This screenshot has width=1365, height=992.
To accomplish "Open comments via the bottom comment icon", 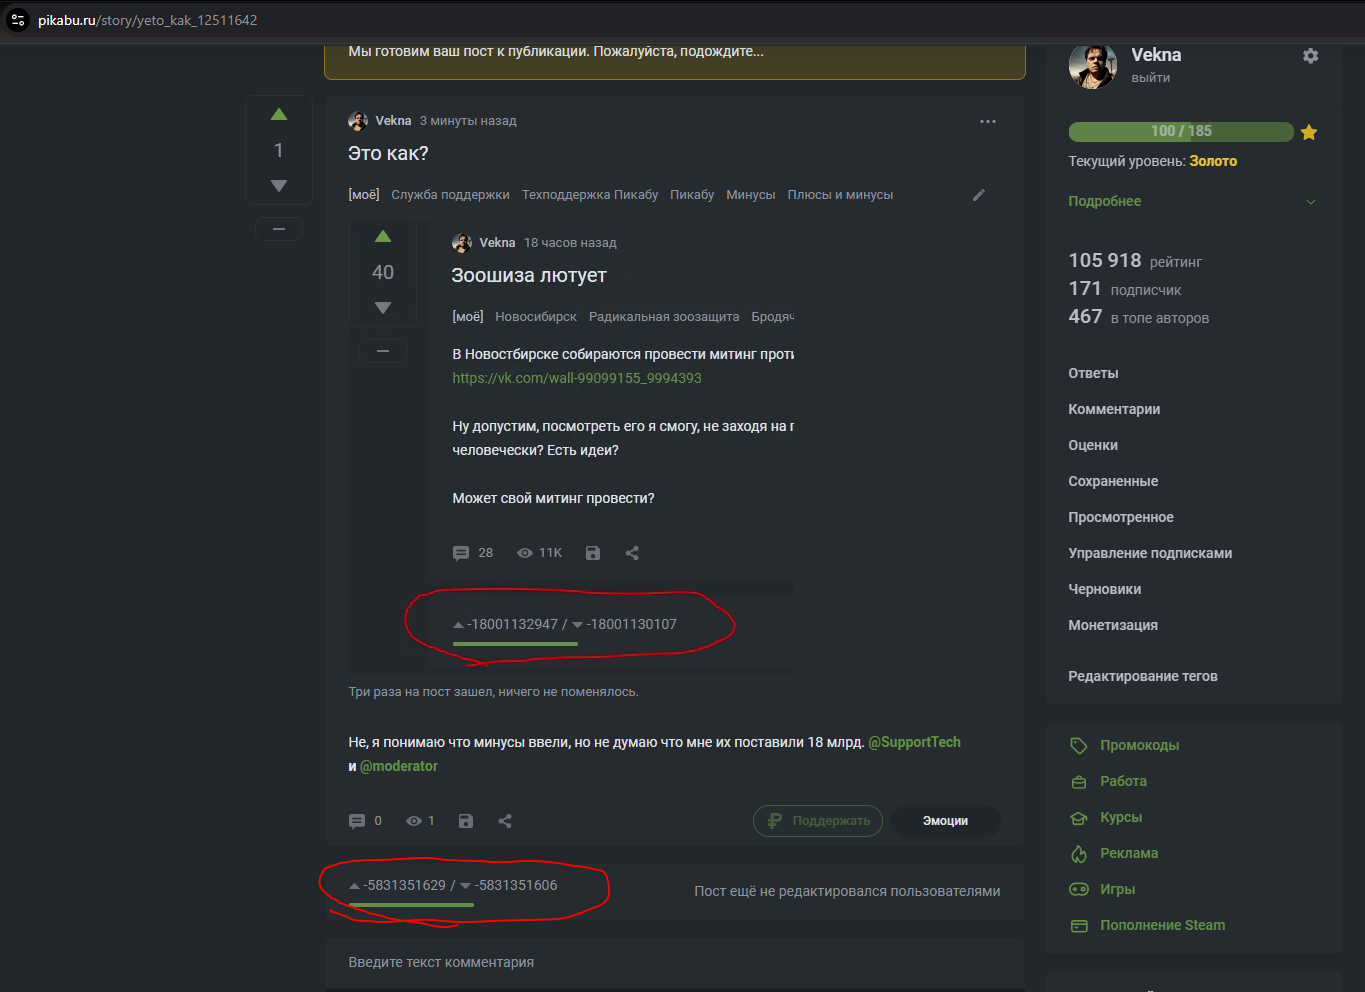I will point(357,821).
